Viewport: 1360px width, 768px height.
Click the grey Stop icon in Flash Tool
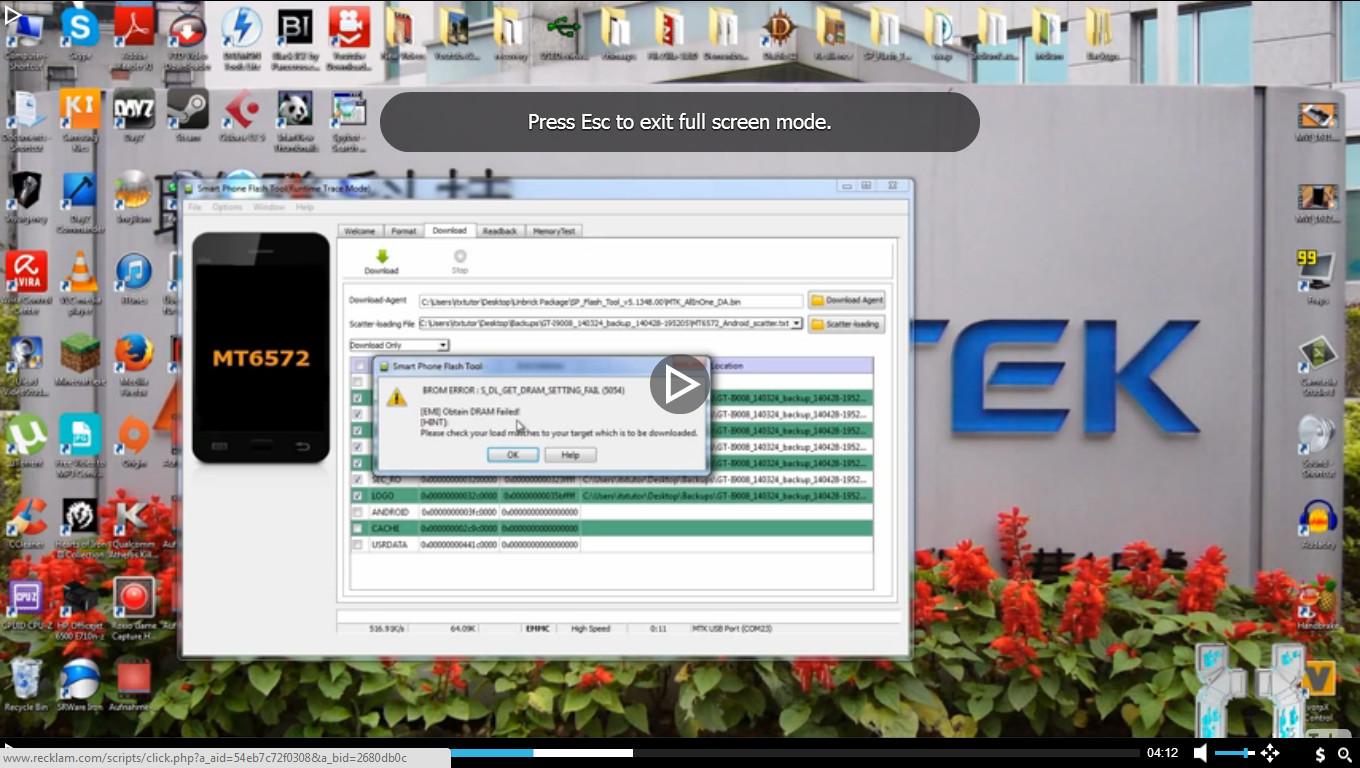[460, 257]
